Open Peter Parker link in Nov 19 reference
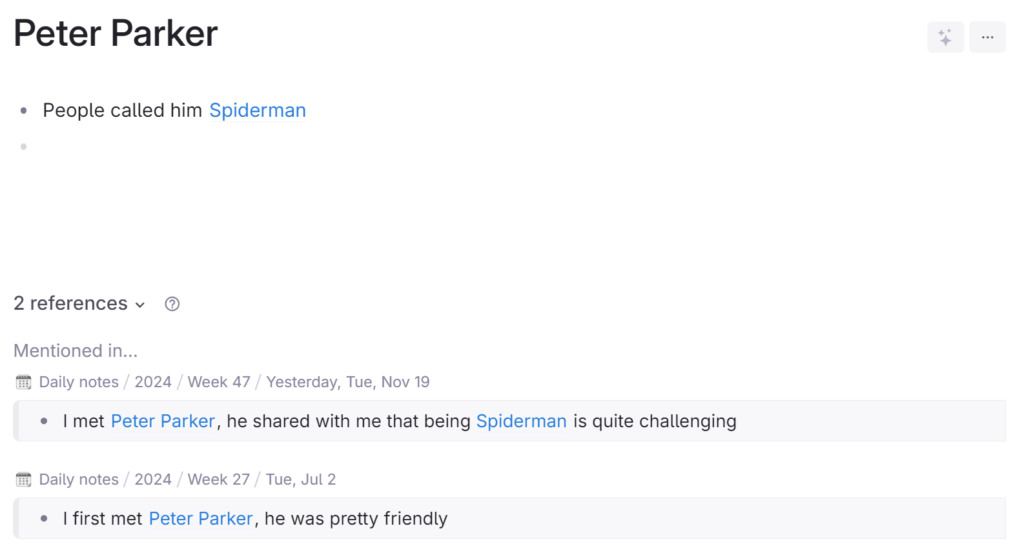 coord(162,421)
